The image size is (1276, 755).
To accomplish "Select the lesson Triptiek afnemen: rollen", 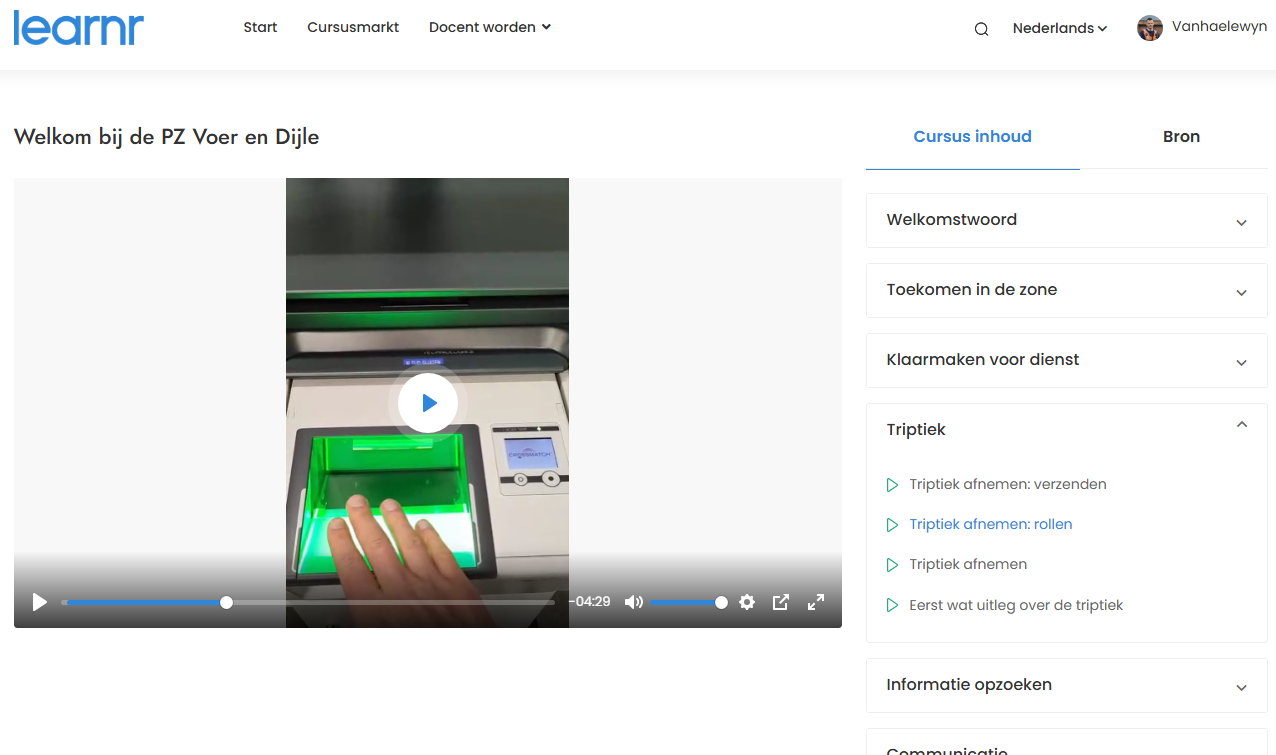I will (x=991, y=524).
